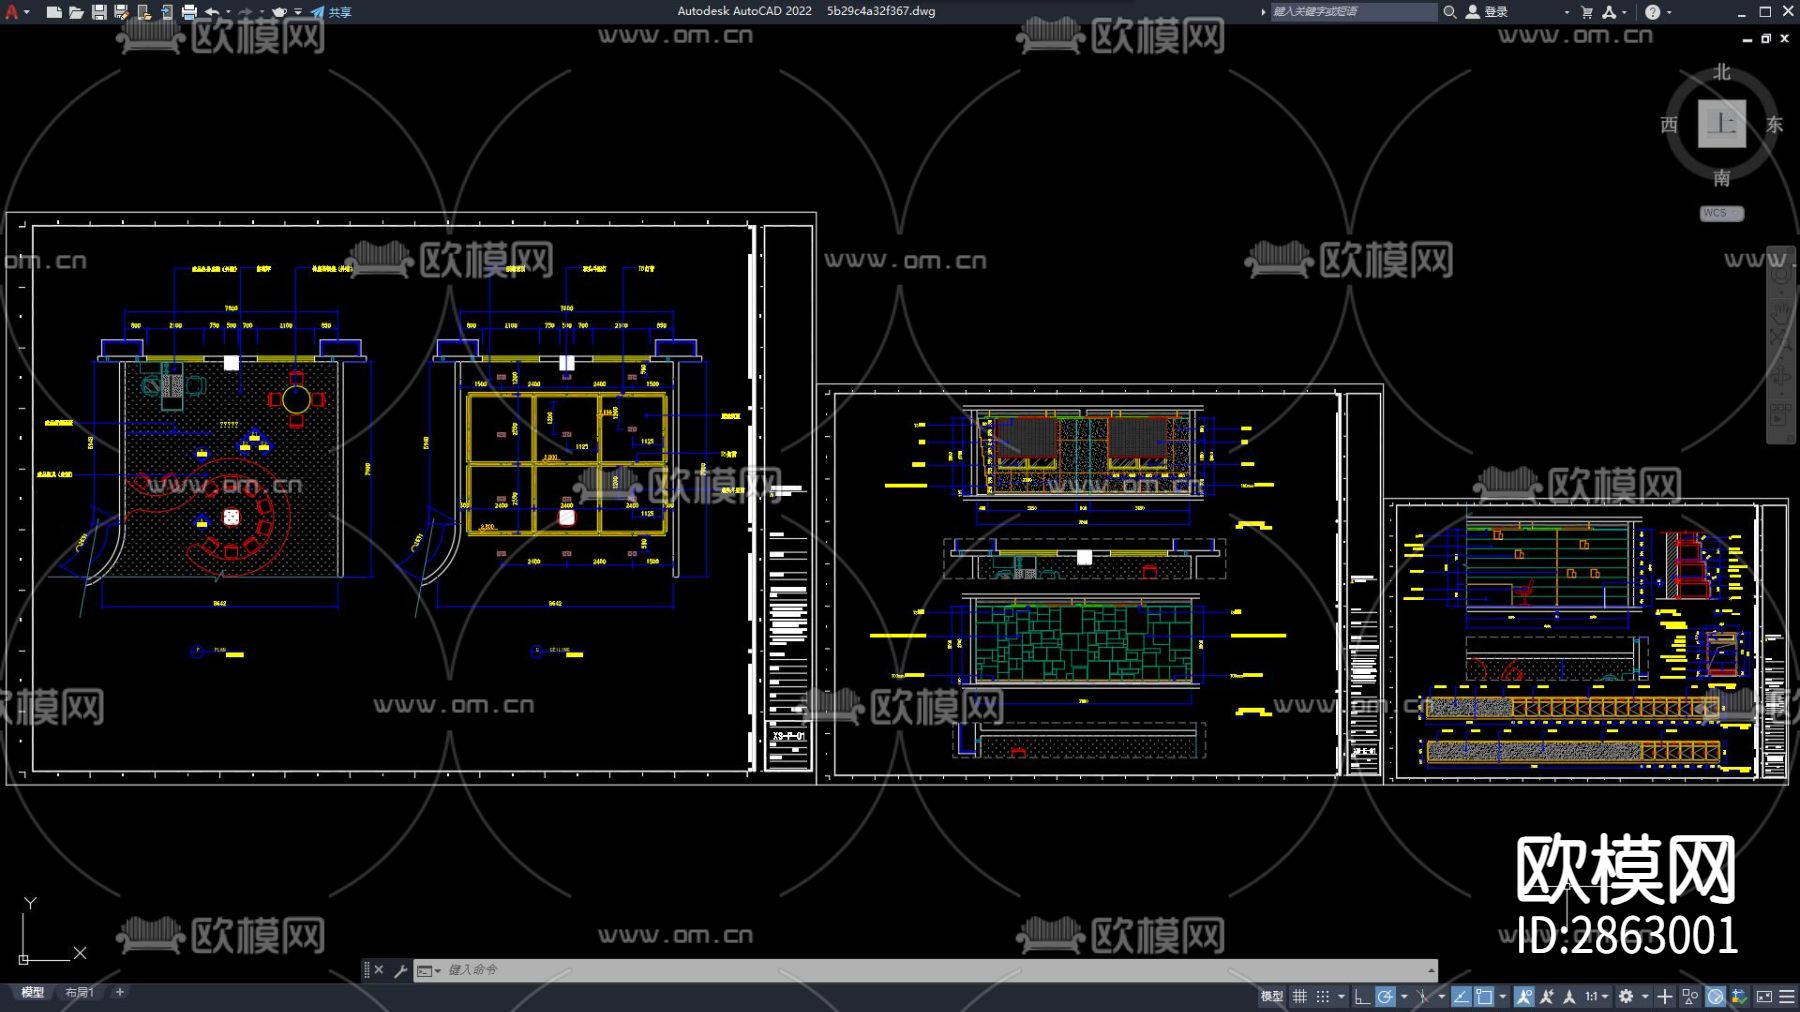Click the 共享 share button
The image size is (1800, 1012).
331,12
